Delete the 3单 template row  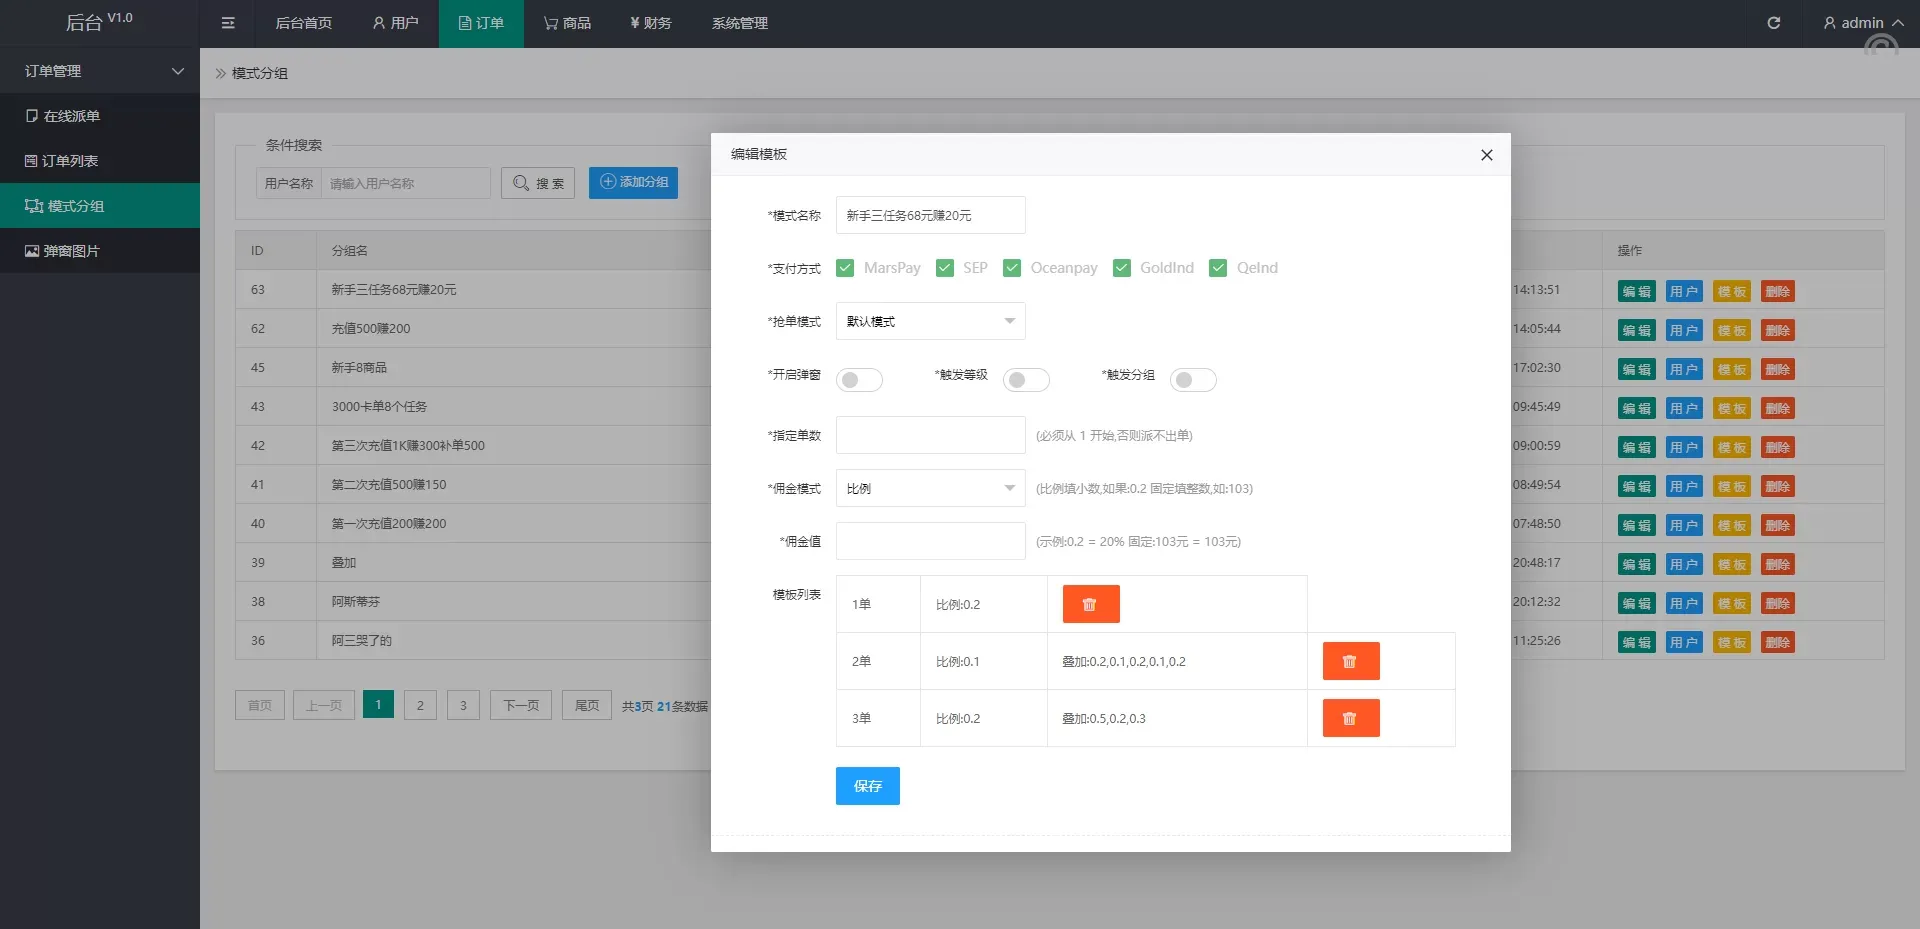click(1350, 718)
